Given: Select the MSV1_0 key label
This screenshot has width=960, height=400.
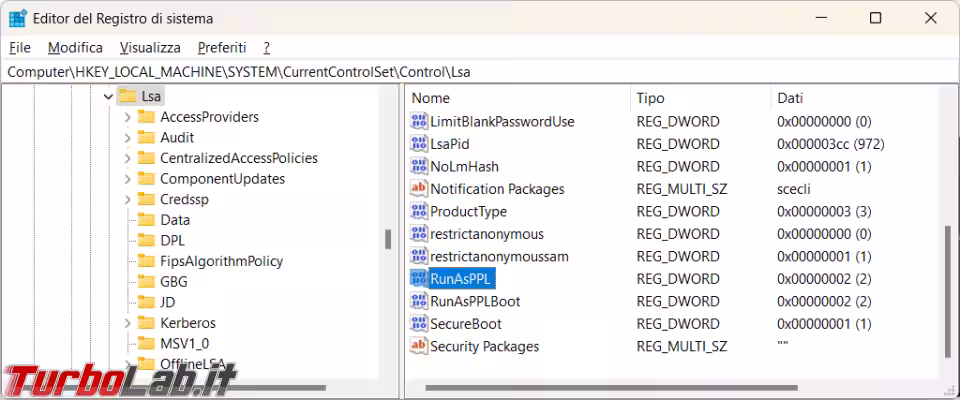Looking at the screenshot, I should click(184, 343).
